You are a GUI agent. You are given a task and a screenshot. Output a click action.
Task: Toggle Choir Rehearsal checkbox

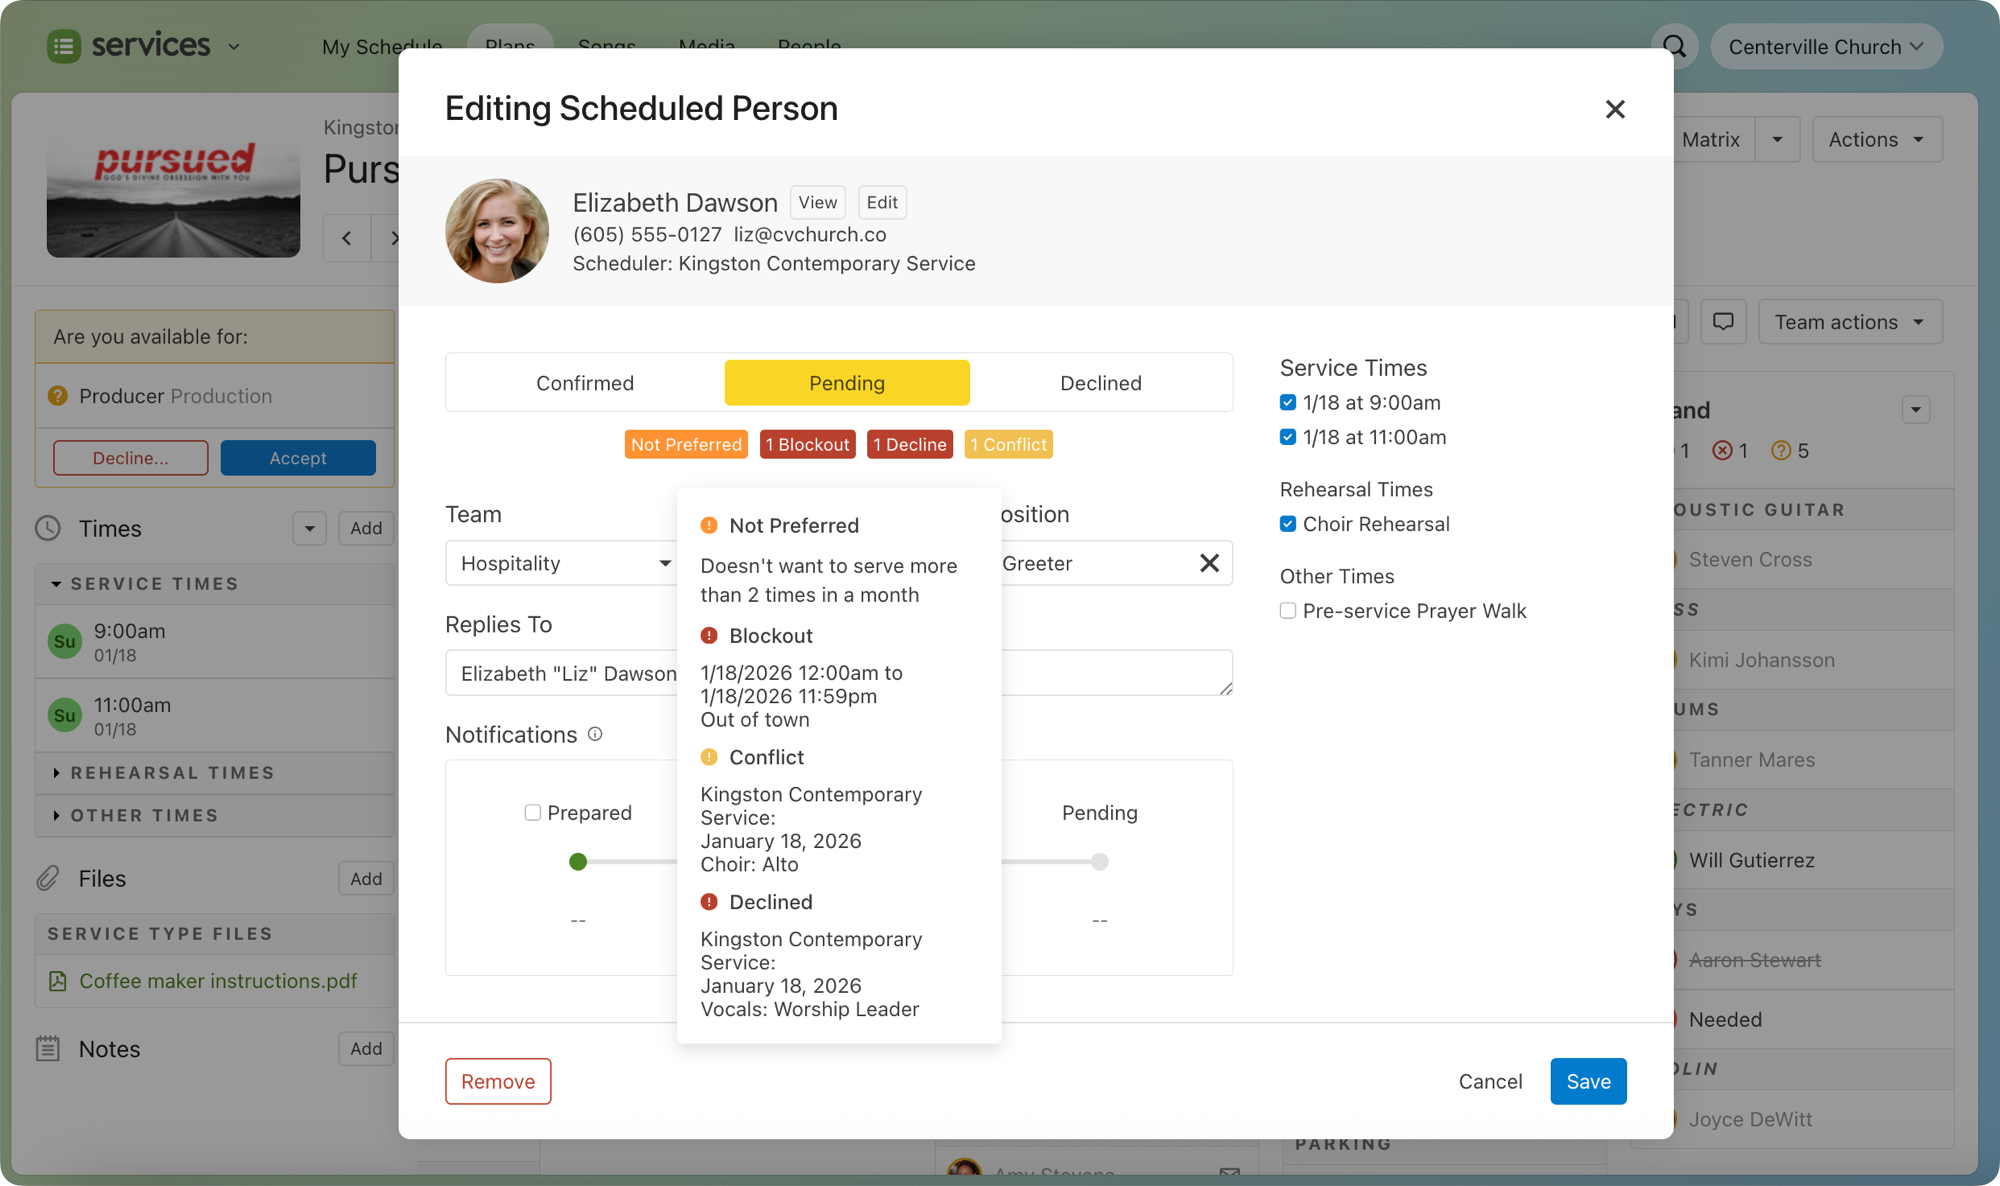click(1288, 524)
